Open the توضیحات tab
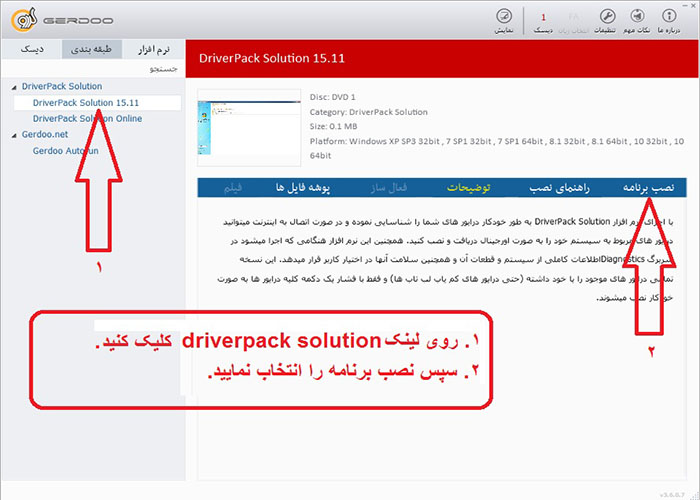Screen dimensions: 700x500 [468, 188]
